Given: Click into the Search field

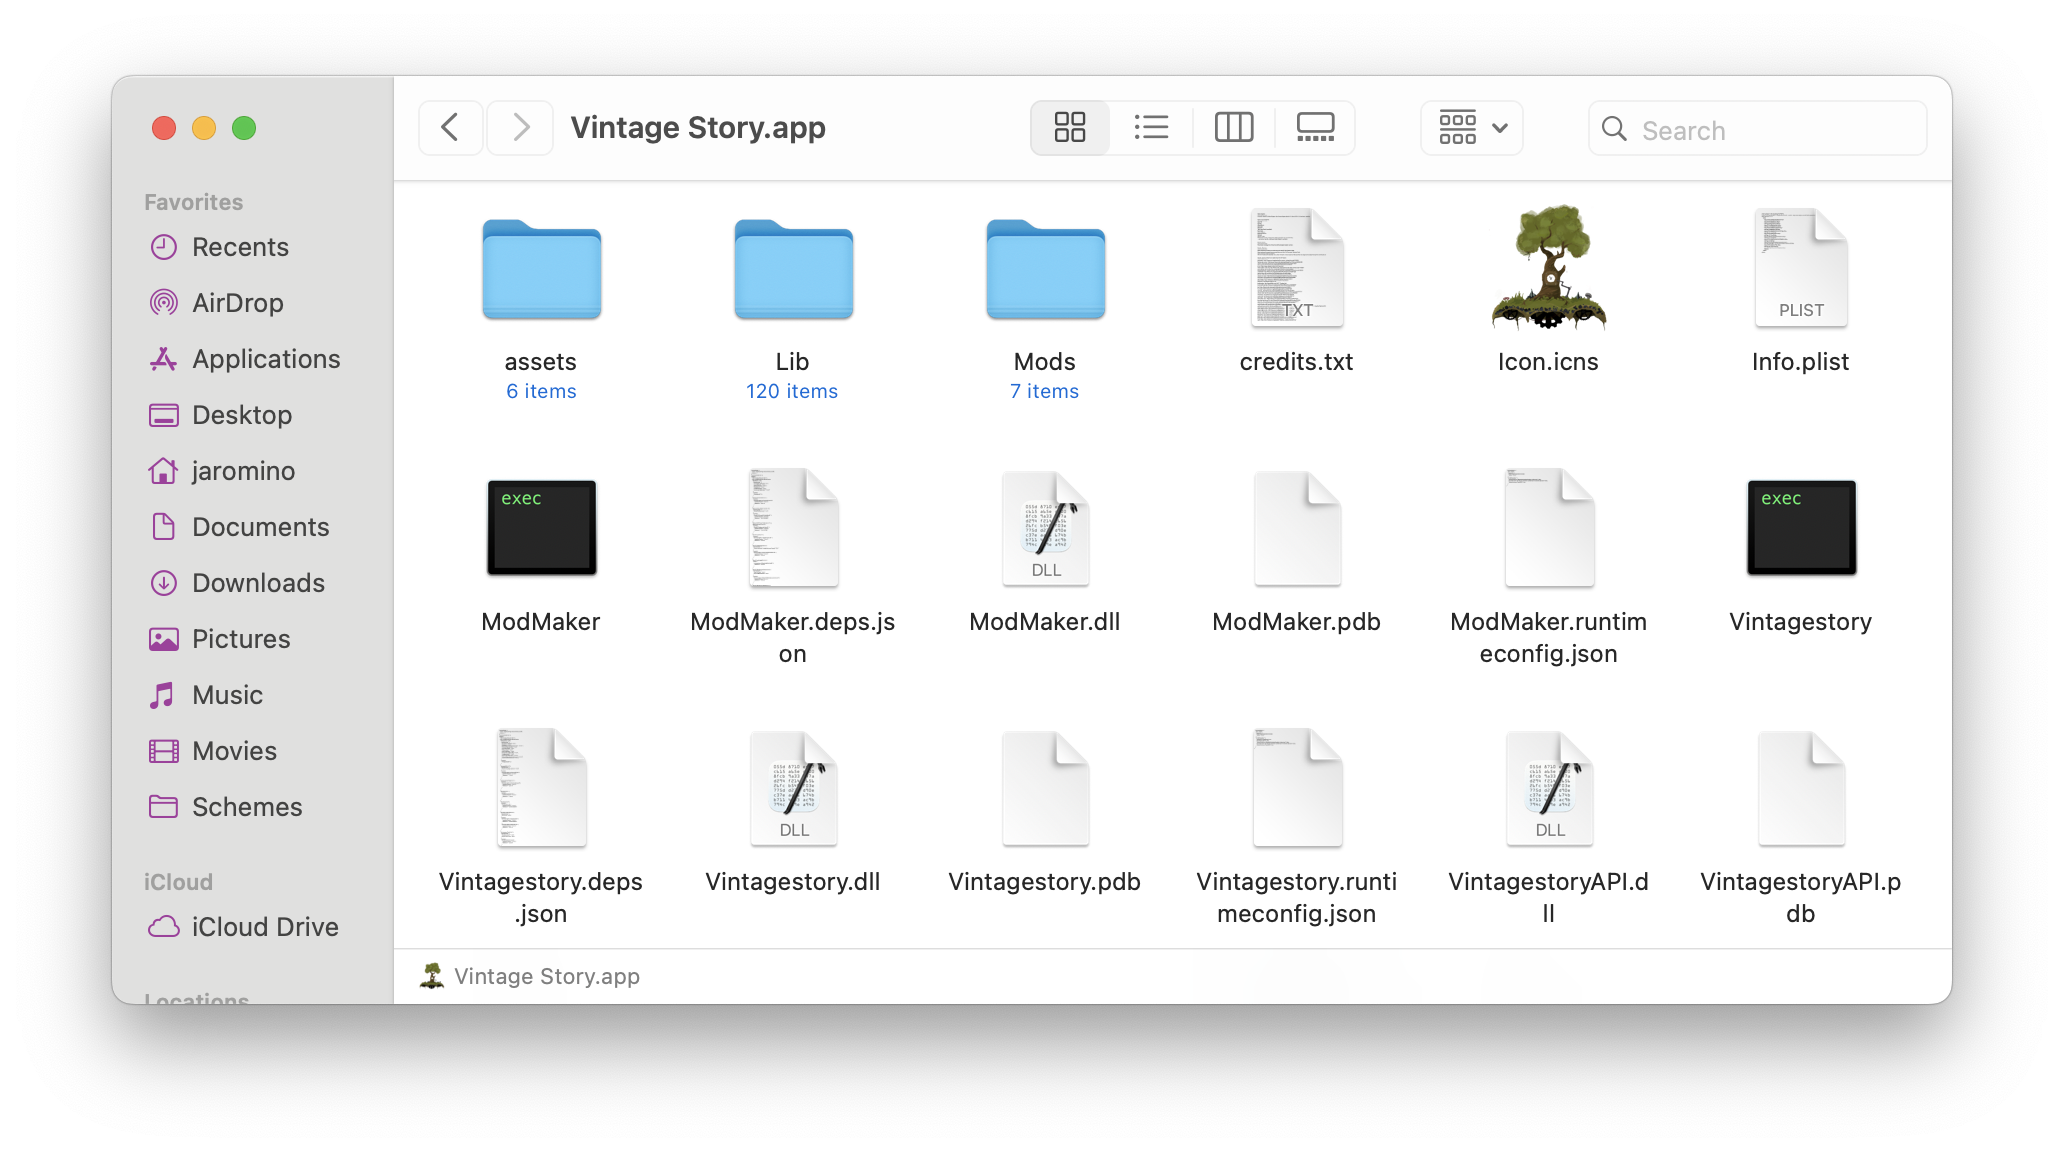Looking at the screenshot, I should [1770, 130].
